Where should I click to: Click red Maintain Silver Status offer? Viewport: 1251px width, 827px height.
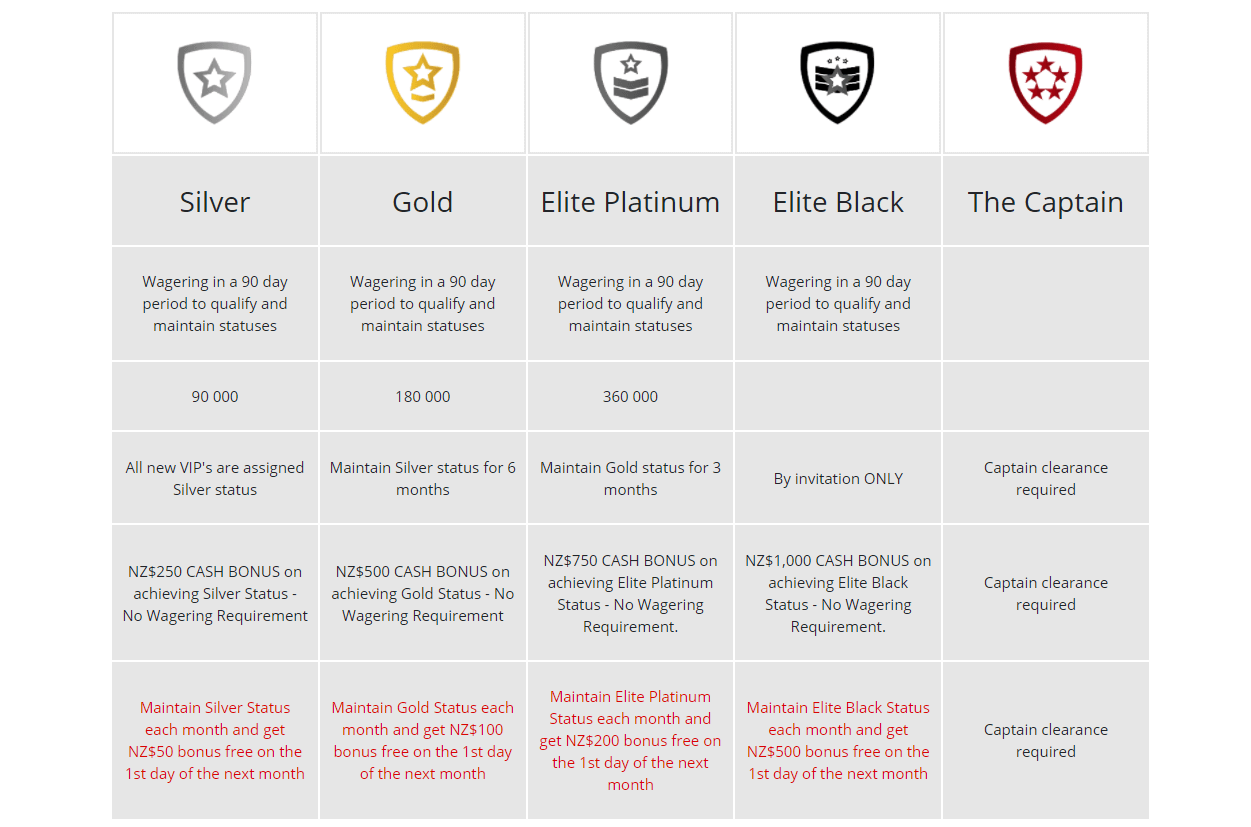215,741
